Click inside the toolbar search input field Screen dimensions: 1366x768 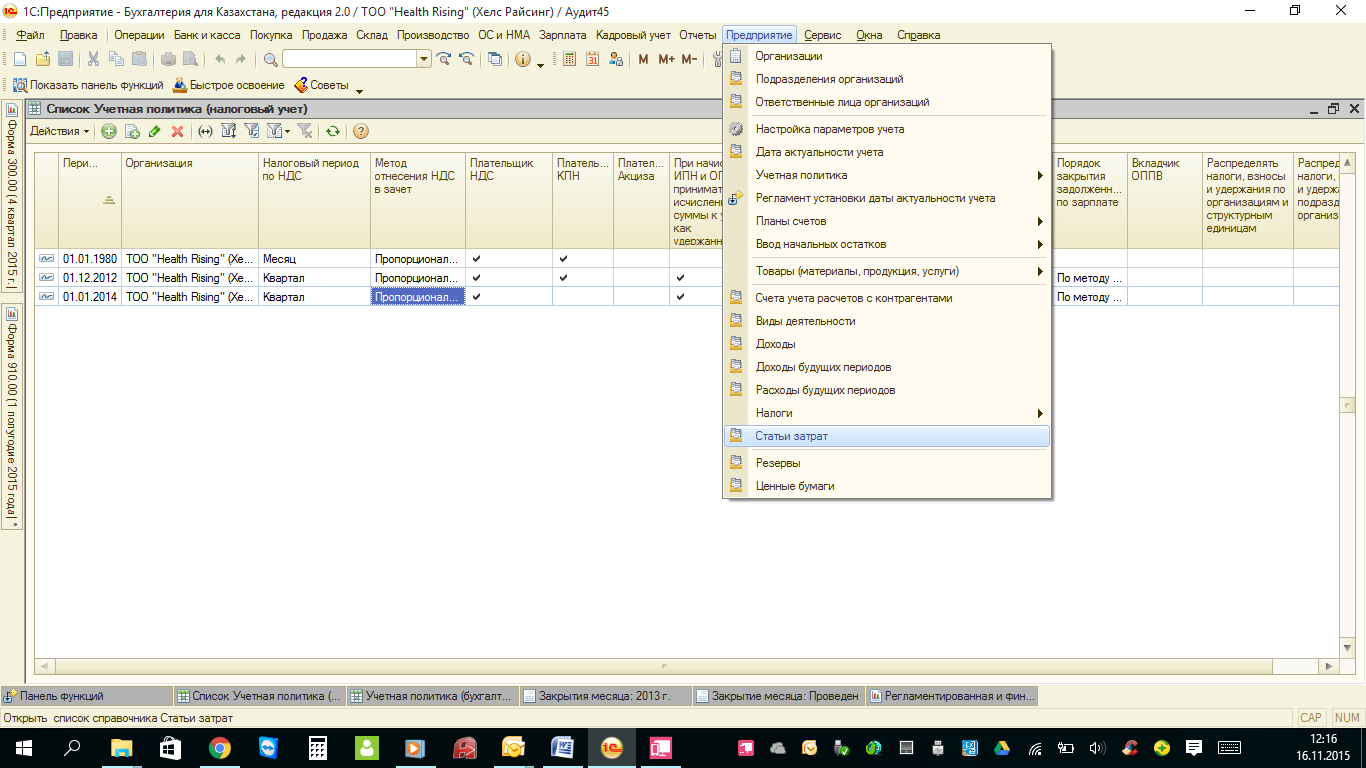pos(349,59)
